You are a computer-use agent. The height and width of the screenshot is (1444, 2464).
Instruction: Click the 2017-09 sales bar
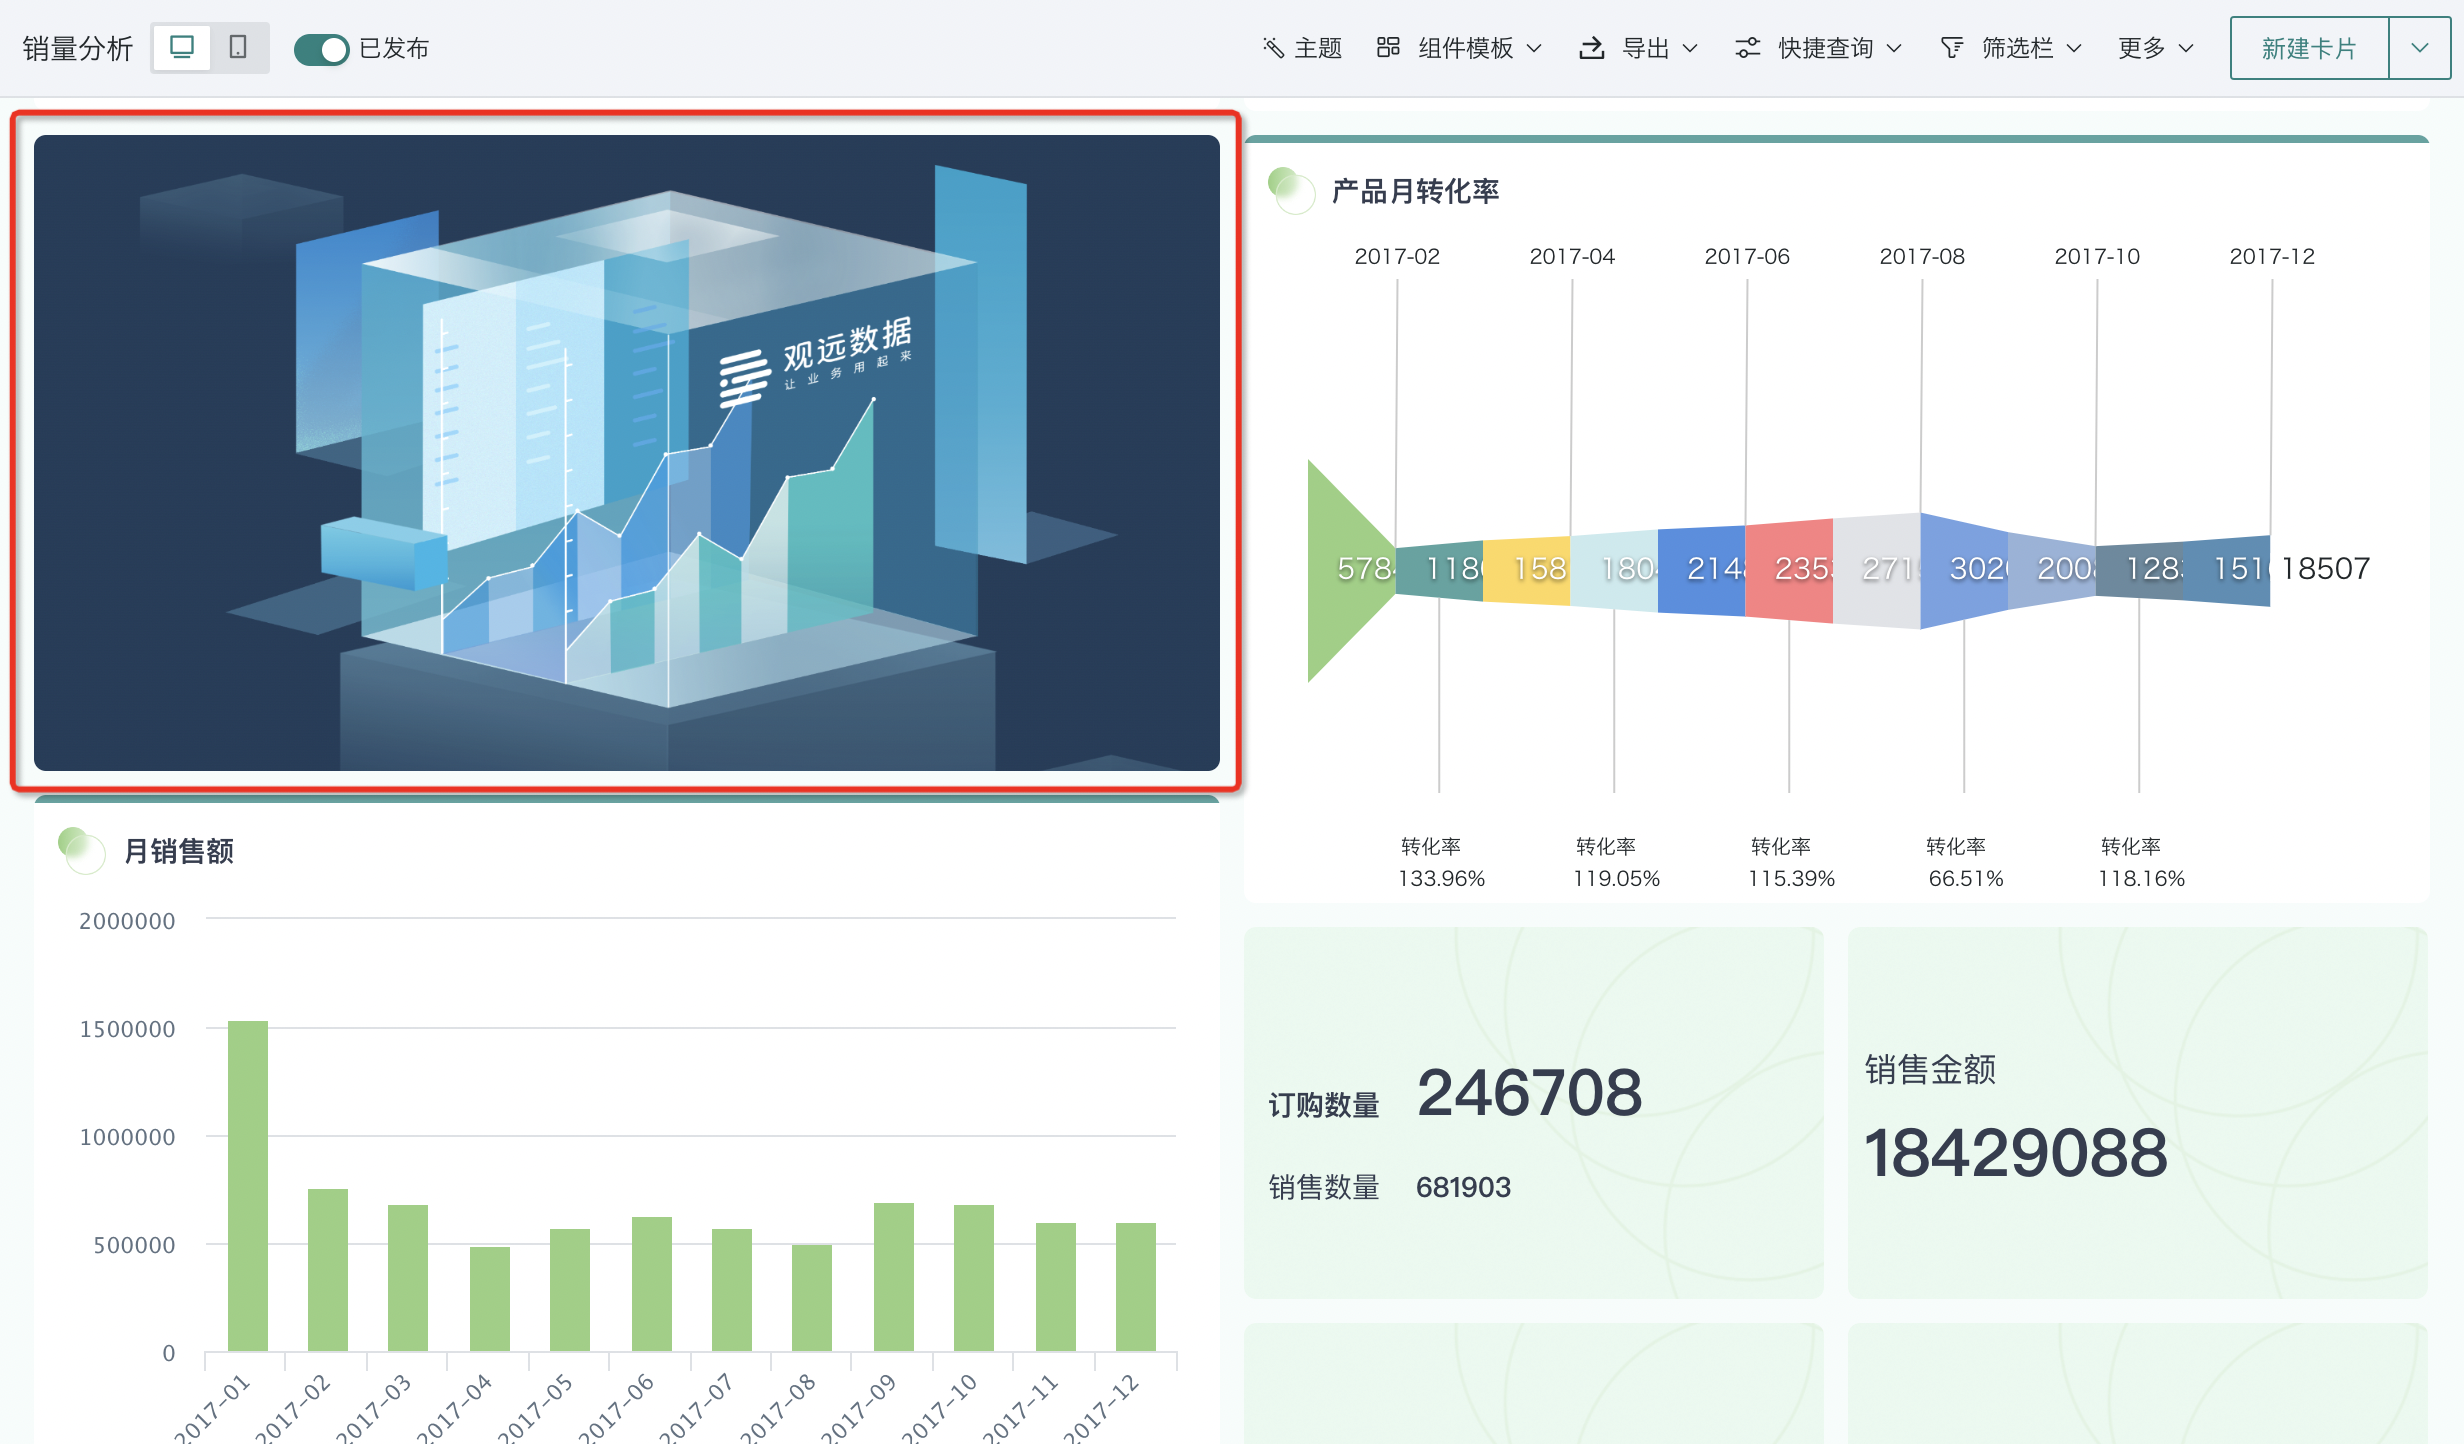pyautogui.click(x=894, y=1277)
